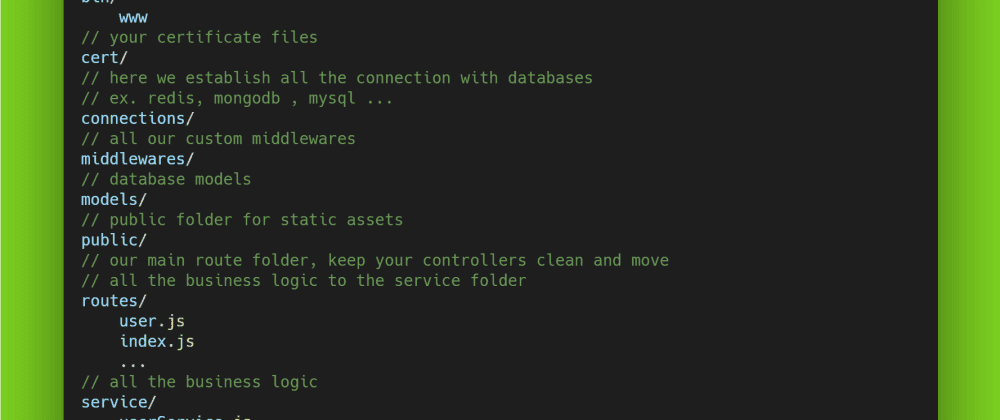Click the static assets comment line
The height and width of the screenshot is (420, 1000).
242,219
